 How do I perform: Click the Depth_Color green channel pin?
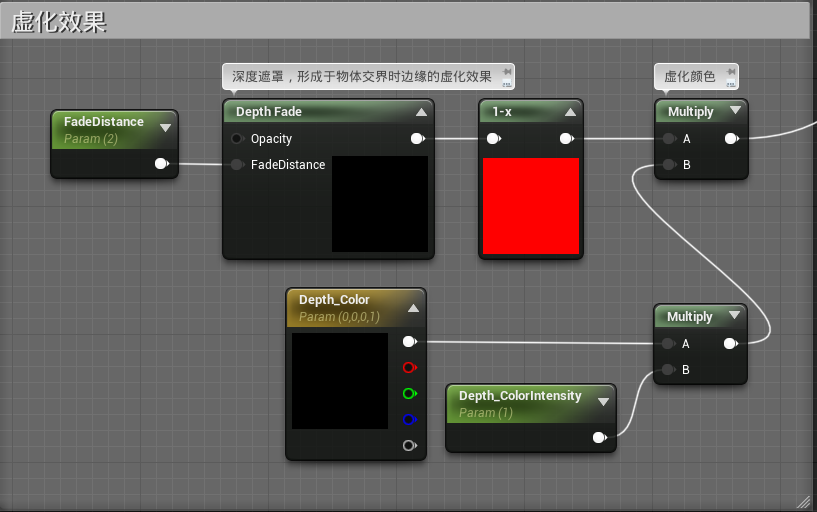[410, 394]
